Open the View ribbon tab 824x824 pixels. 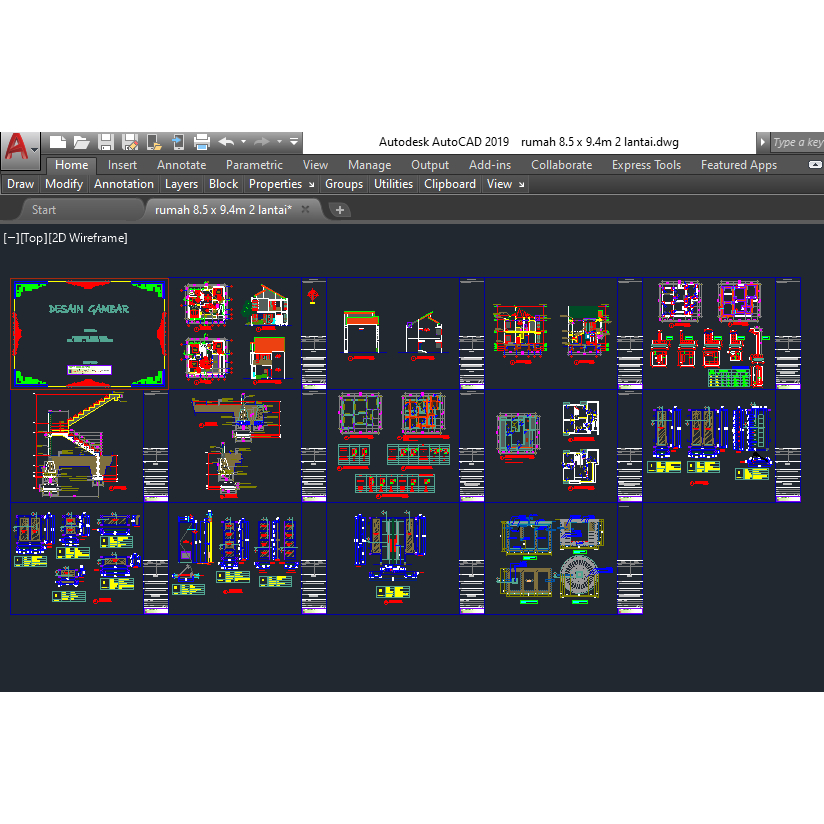[x=315, y=165]
